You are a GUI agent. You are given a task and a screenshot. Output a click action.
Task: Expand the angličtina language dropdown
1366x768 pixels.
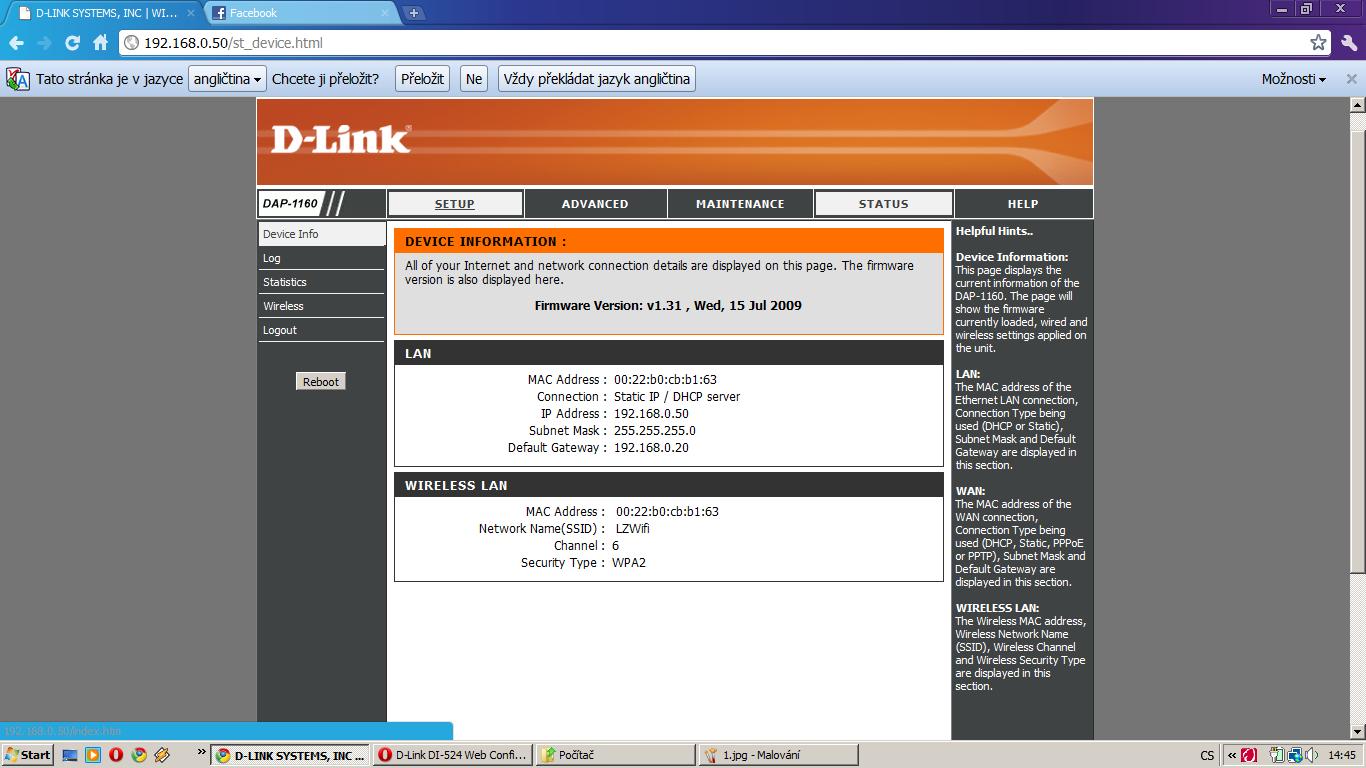coord(227,79)
